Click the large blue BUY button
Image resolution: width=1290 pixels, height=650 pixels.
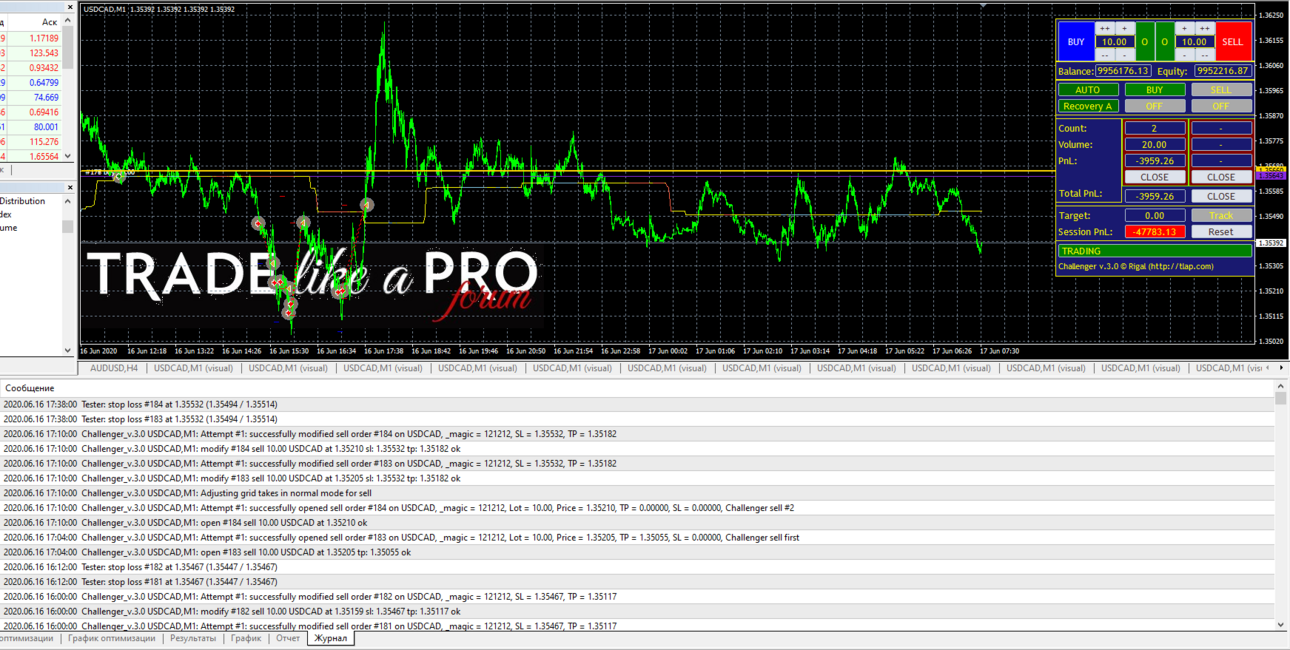[x=1076, y=41]
